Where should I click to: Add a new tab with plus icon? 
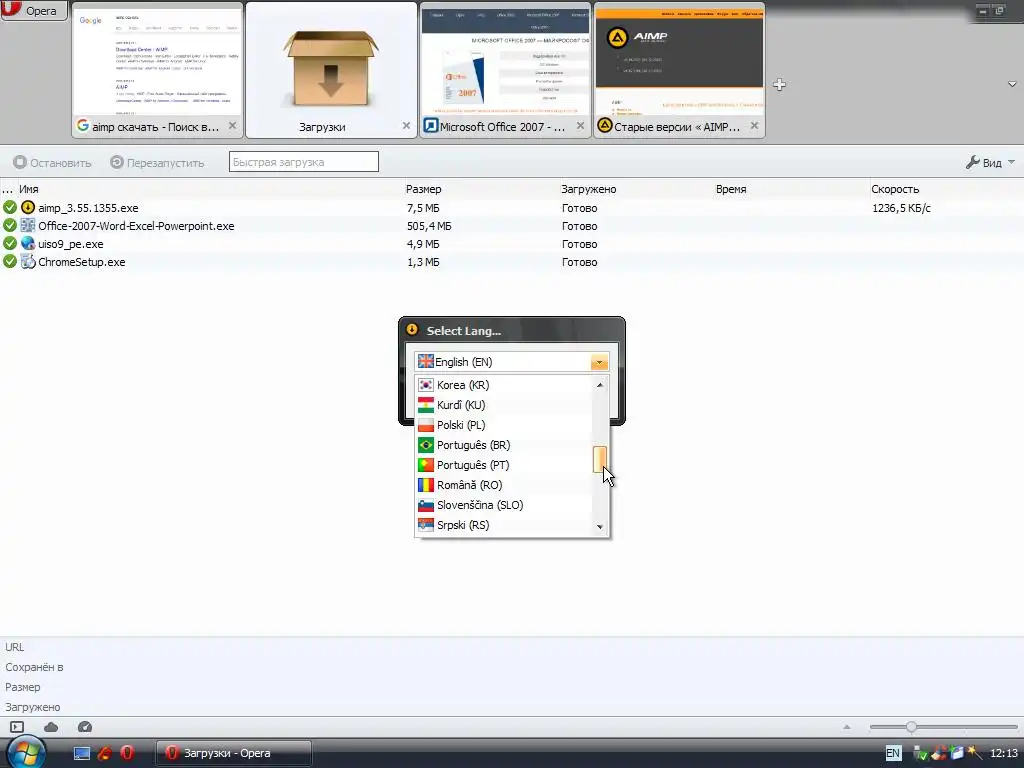click(x=779, y=84)
